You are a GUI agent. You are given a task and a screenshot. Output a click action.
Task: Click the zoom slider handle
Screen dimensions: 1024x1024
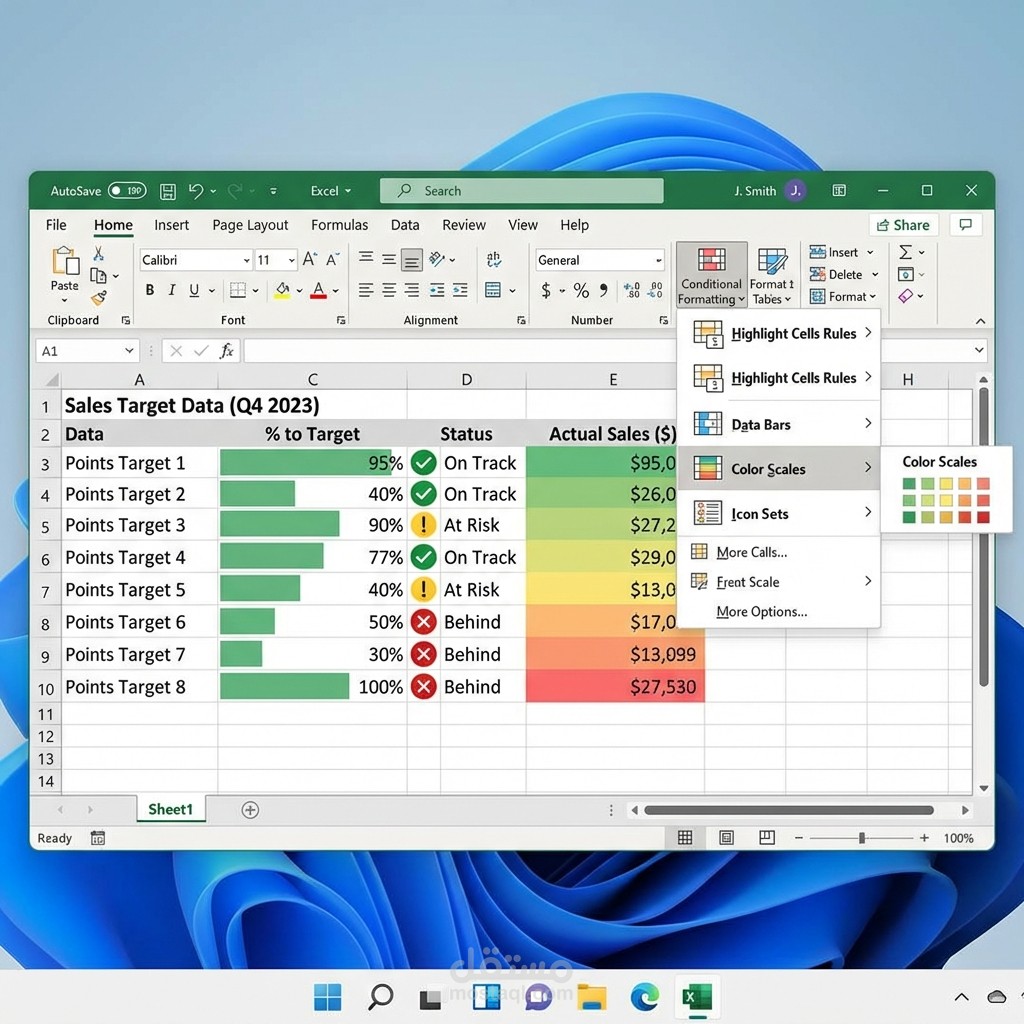click(862, 838)
